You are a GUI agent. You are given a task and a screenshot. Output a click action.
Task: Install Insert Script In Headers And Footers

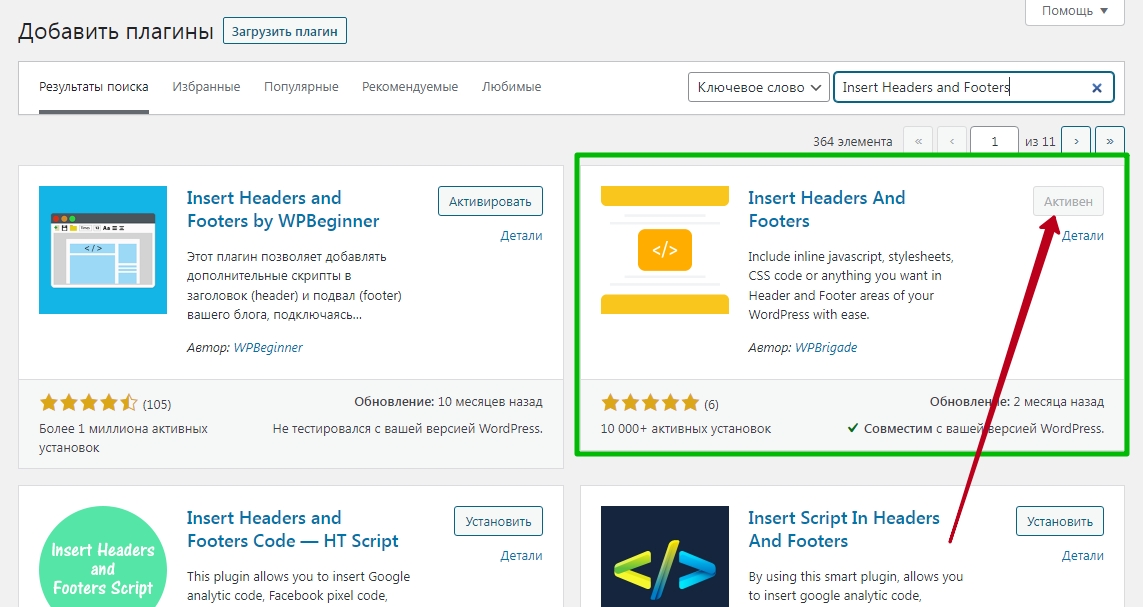(x=1059, y=521)
